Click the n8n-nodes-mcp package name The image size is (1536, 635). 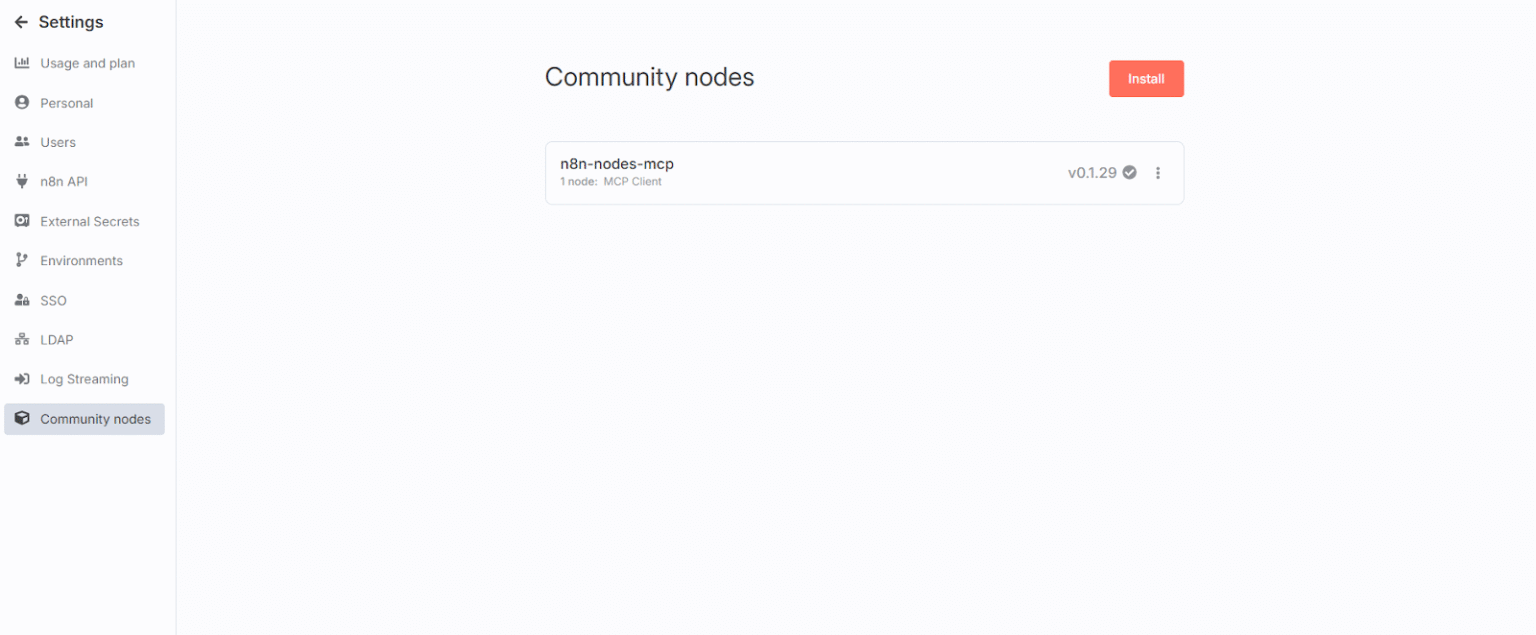click(x=617, y=164)
